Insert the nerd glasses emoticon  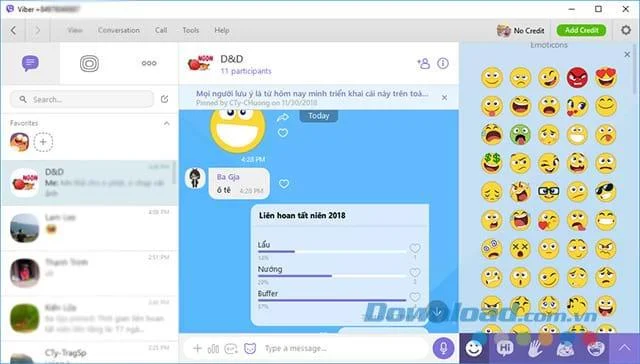549,191
